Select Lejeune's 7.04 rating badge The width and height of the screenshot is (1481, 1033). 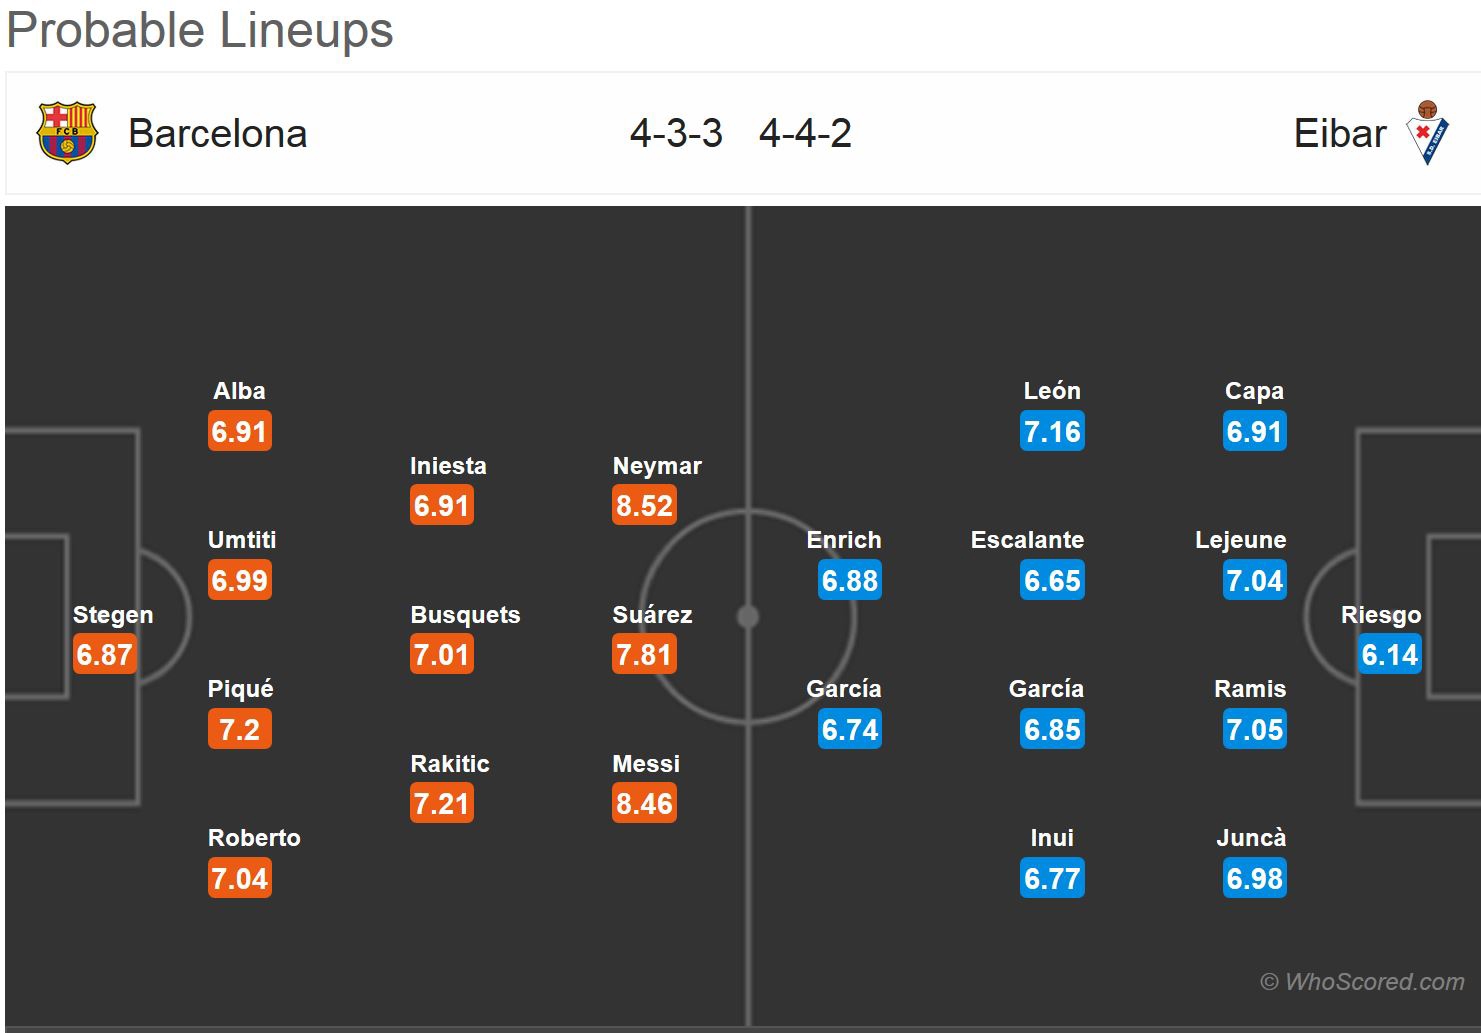(1254, 581)
